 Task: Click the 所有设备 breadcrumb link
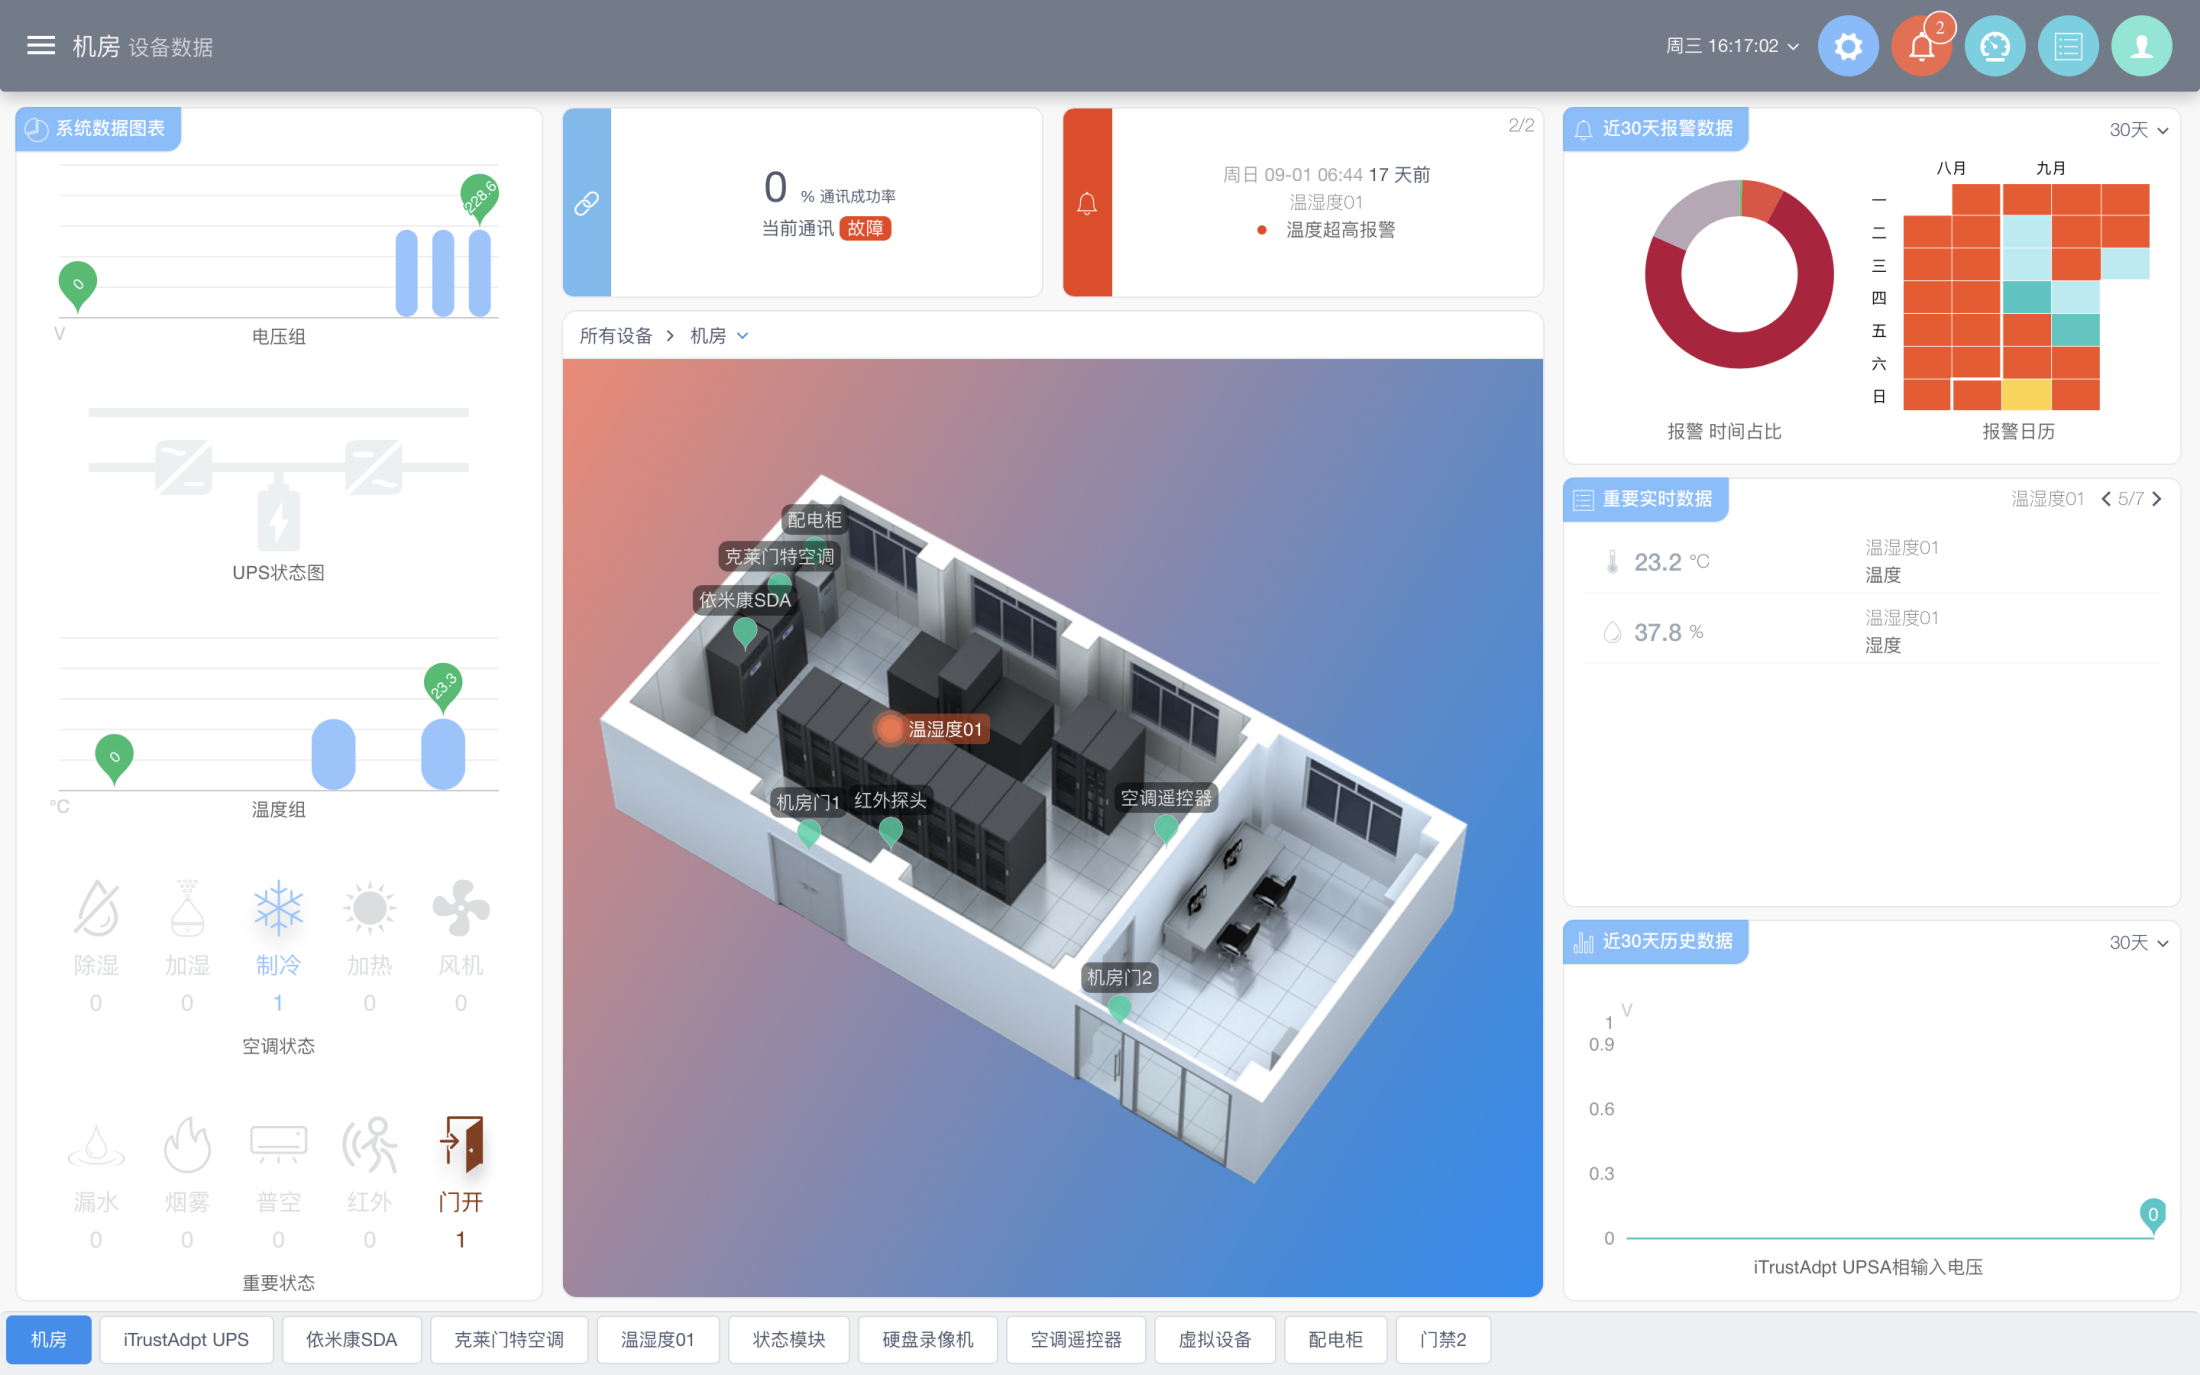(616, 336)
